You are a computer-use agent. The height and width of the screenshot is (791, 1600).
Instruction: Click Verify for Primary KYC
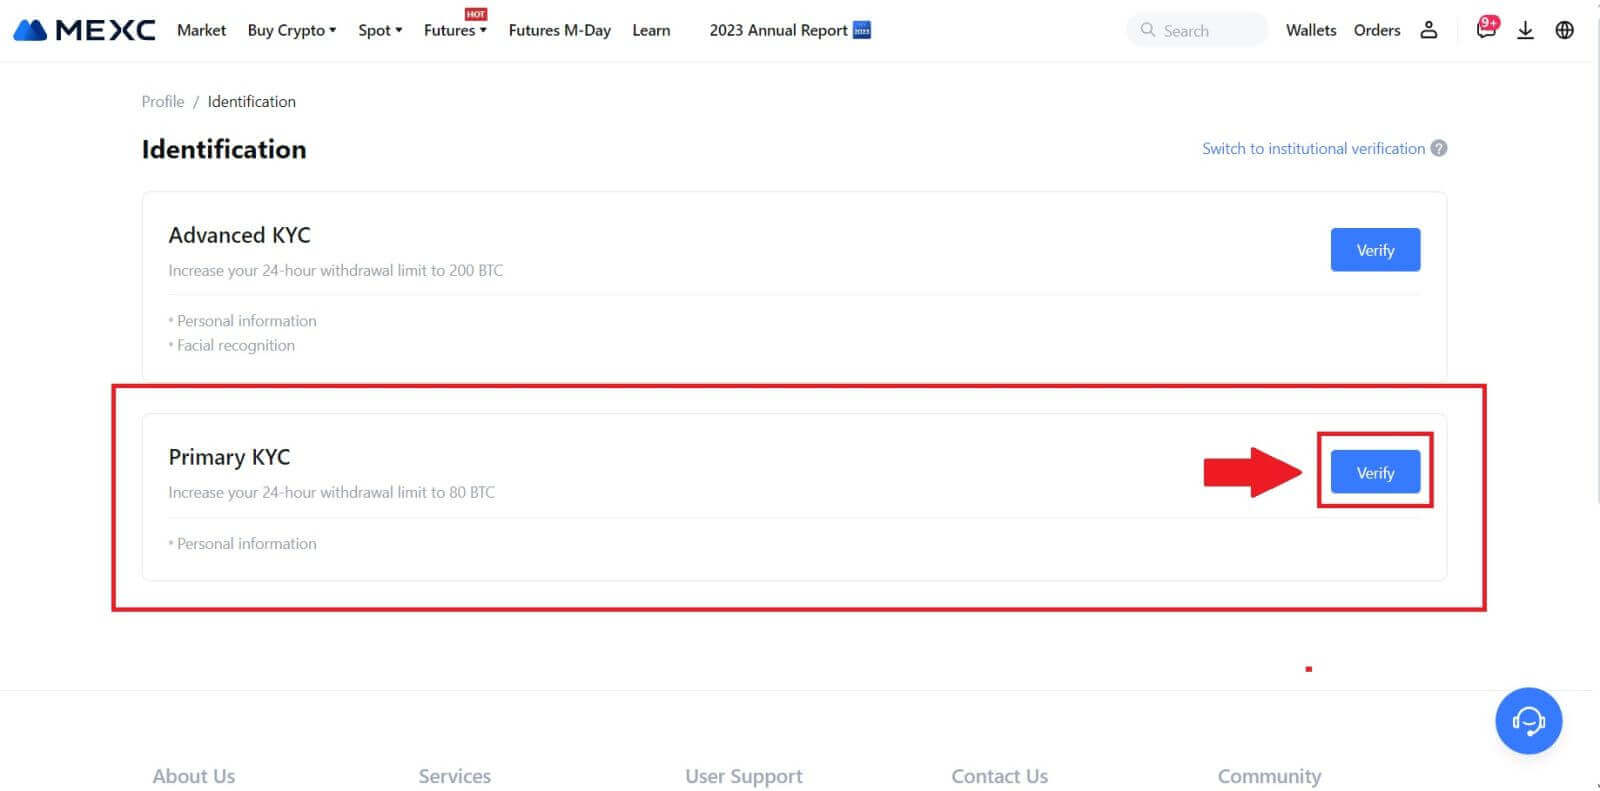point(1375,472)
